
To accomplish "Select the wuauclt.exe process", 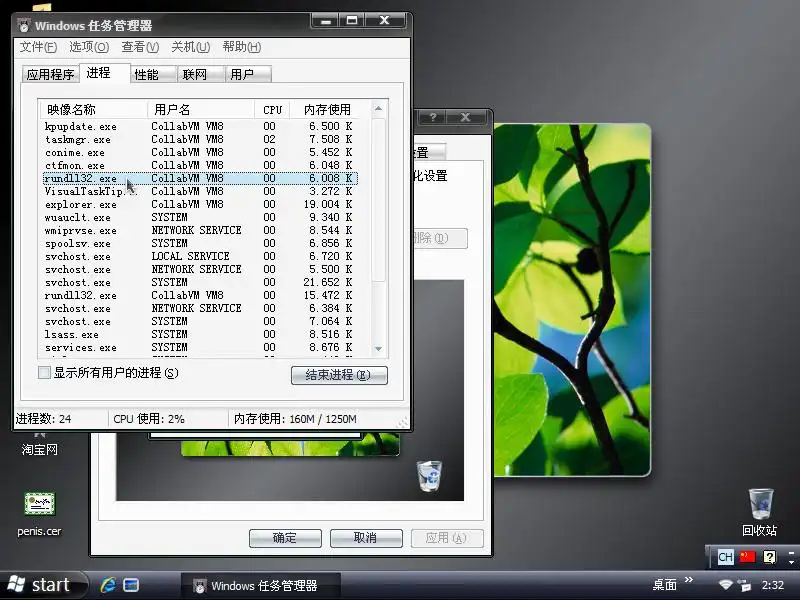I will point(200,217).
